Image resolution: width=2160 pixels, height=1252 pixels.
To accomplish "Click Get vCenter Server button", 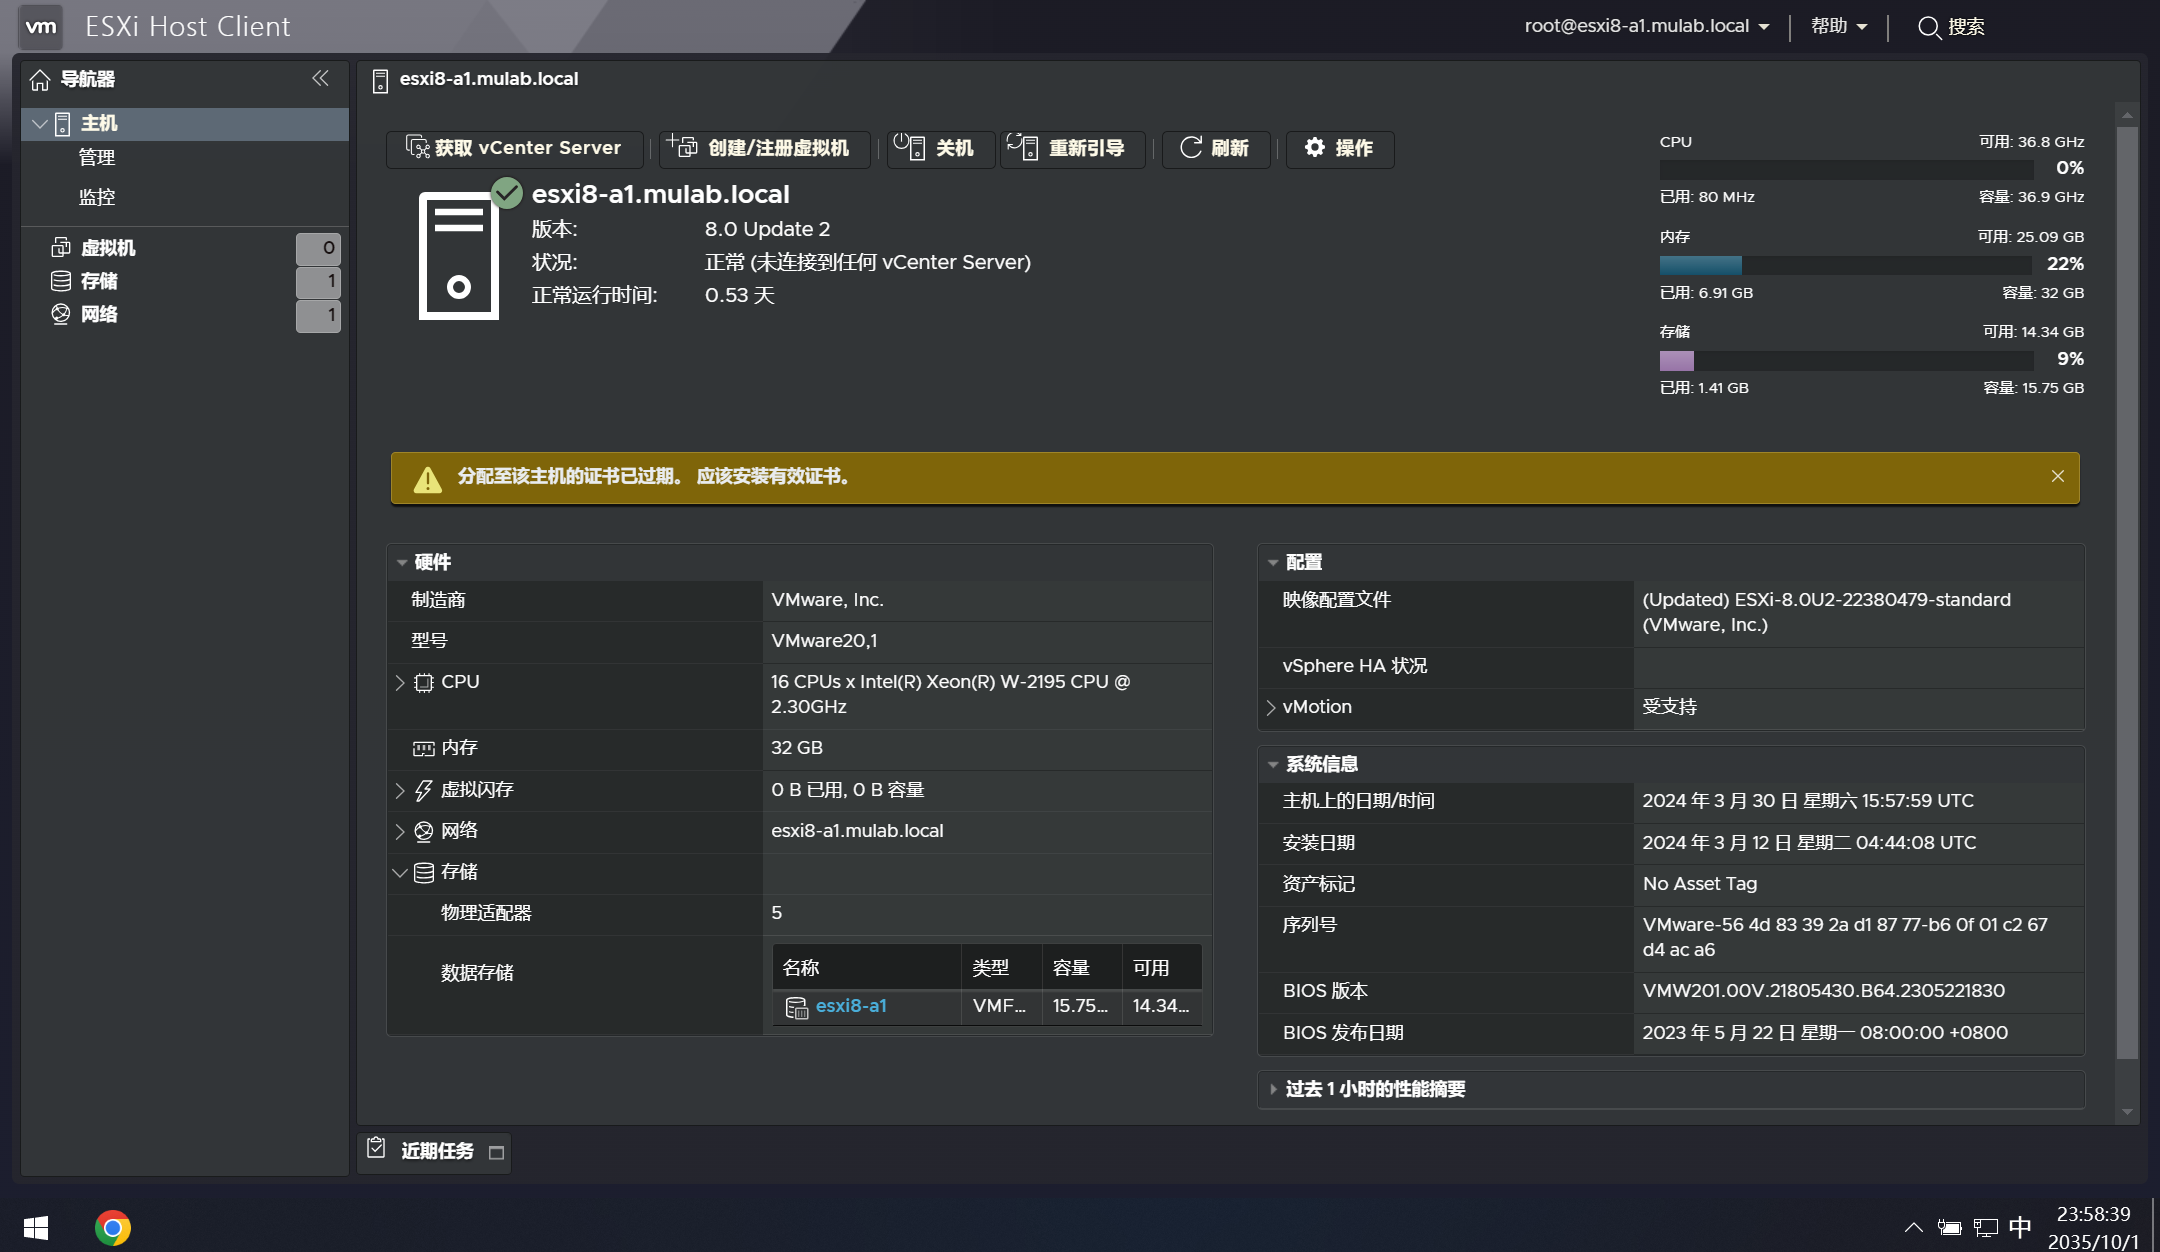I will point(514,149).
